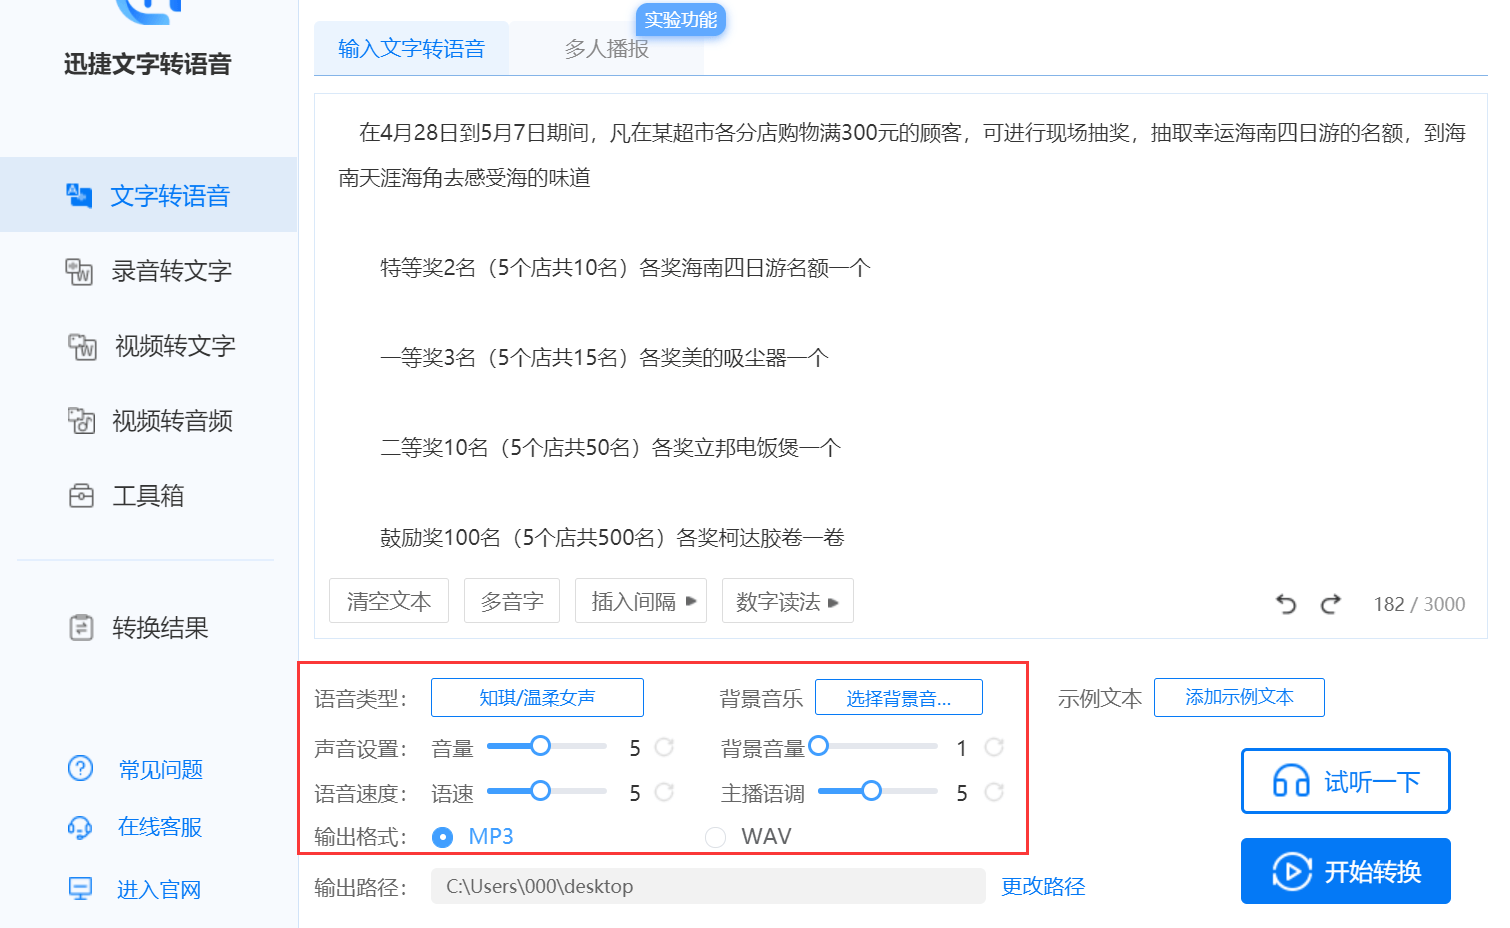Viewport: 1510px width, 928px height.
Task: Click the 文字转语音 sidebar icon
Action: (x=79, y=195)
